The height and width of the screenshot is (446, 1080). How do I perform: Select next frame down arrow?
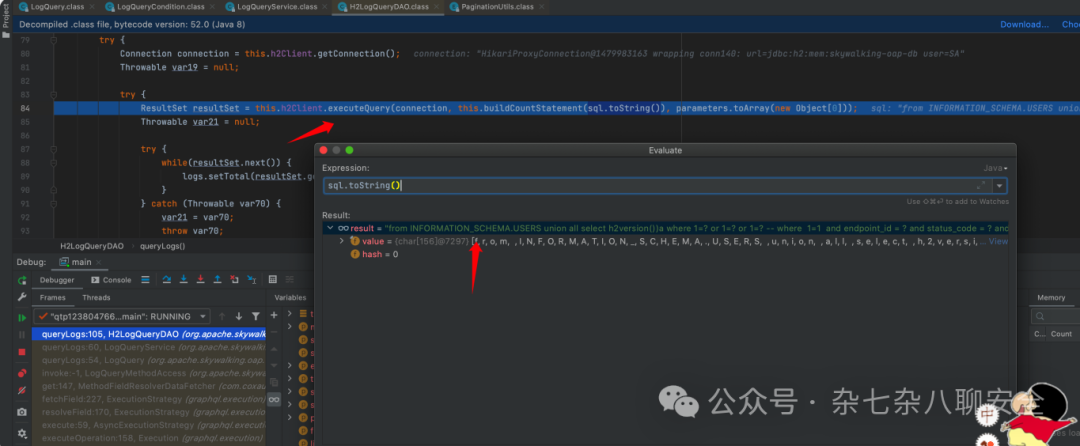tap(239, 316)
